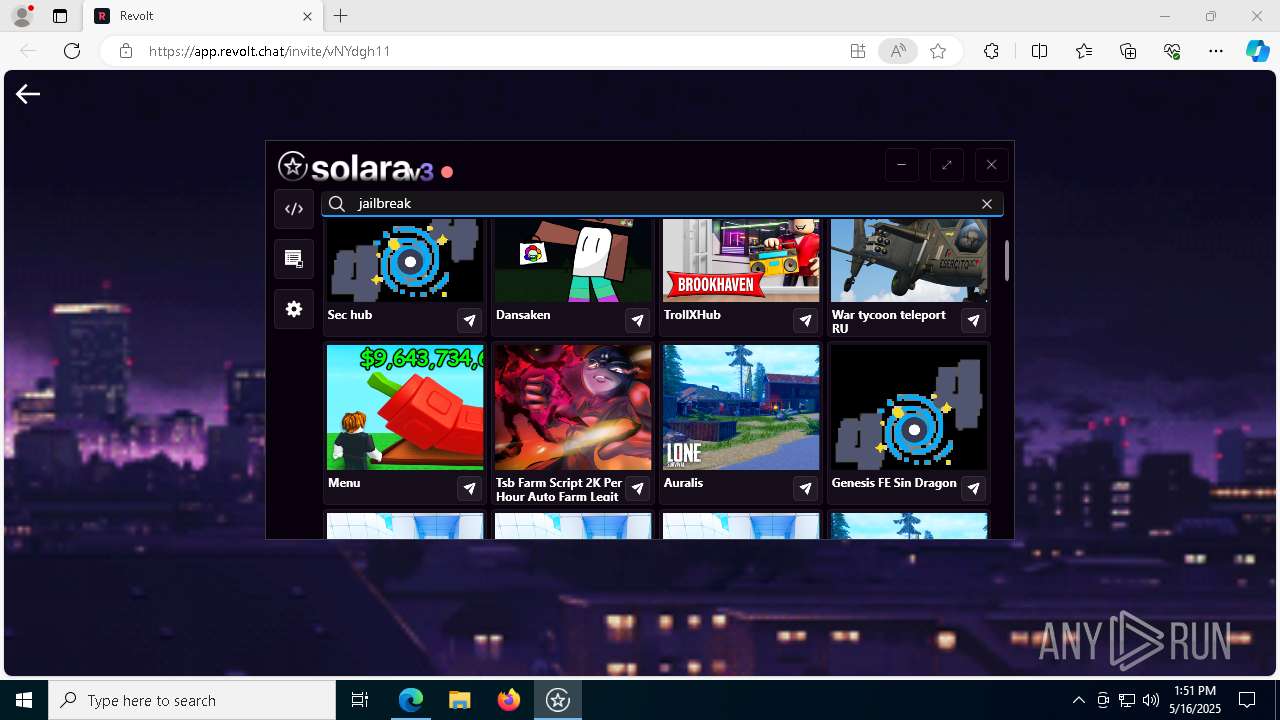Open the Genesis FE Sin Dragon thumbnail
Viewport: 1280px width, 720px height.
909,408
